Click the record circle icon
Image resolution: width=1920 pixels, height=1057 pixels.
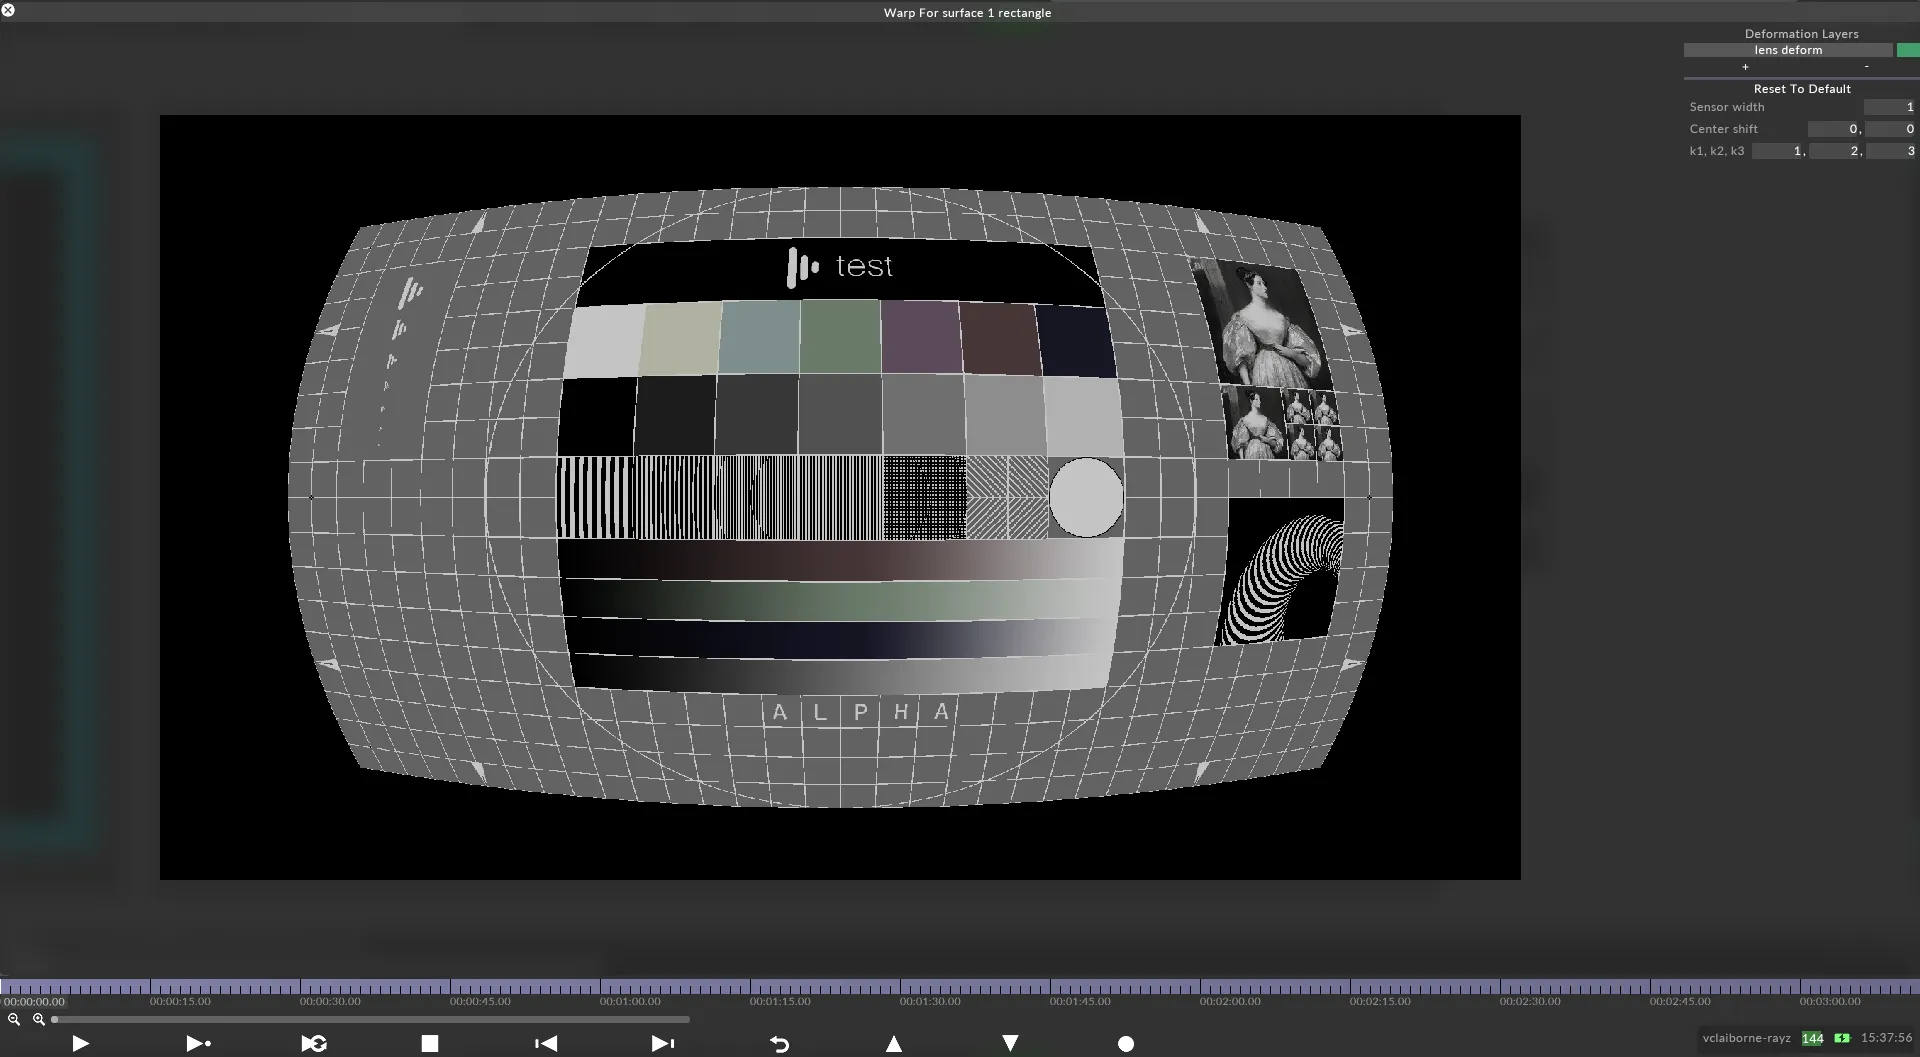tap(1126, 1044)
